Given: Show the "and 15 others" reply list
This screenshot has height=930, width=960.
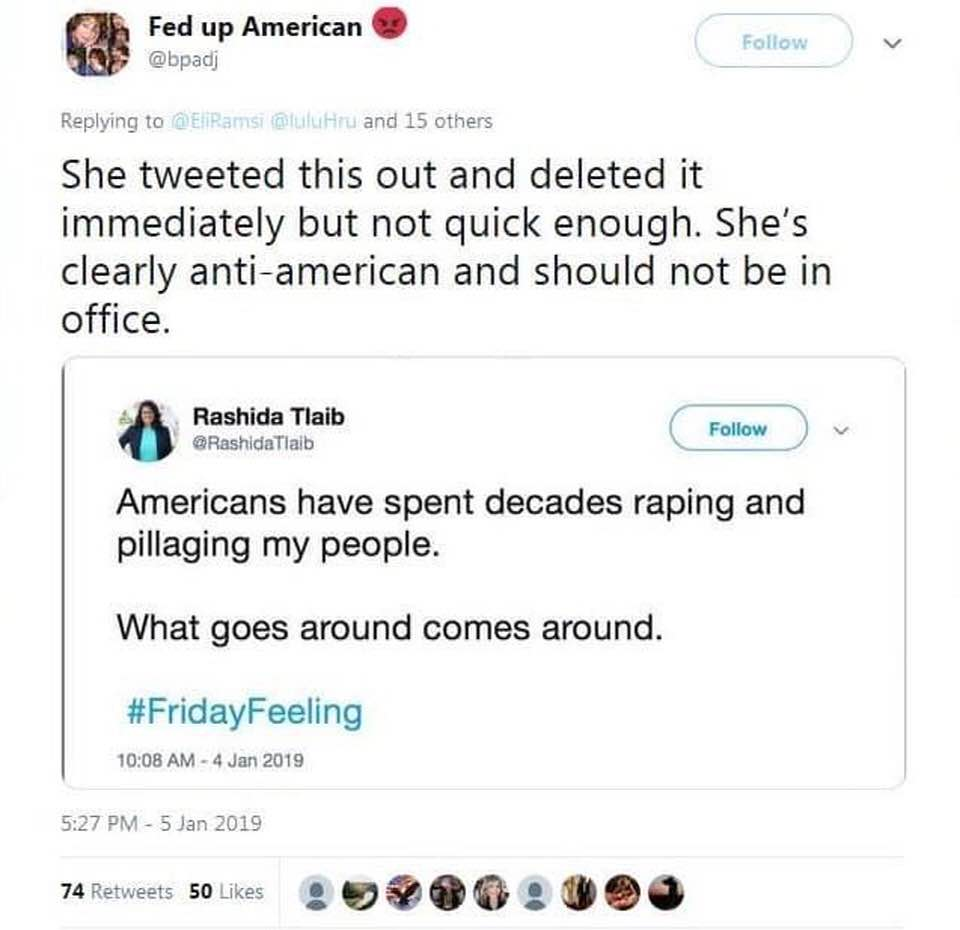Looking at the screenshot, I should click(x=428, y=121).
